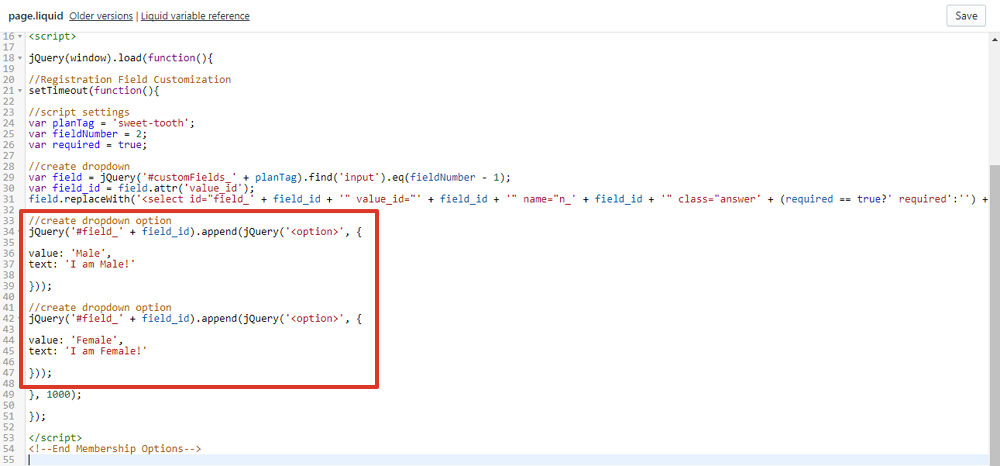1000x466 pixels.
Task: Click the '//Registration Field Customization' comment
Action: click(129, 80)
